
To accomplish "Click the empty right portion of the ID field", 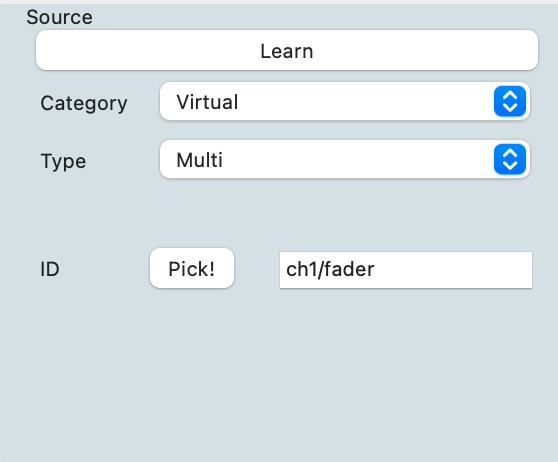I will [456, 270].
